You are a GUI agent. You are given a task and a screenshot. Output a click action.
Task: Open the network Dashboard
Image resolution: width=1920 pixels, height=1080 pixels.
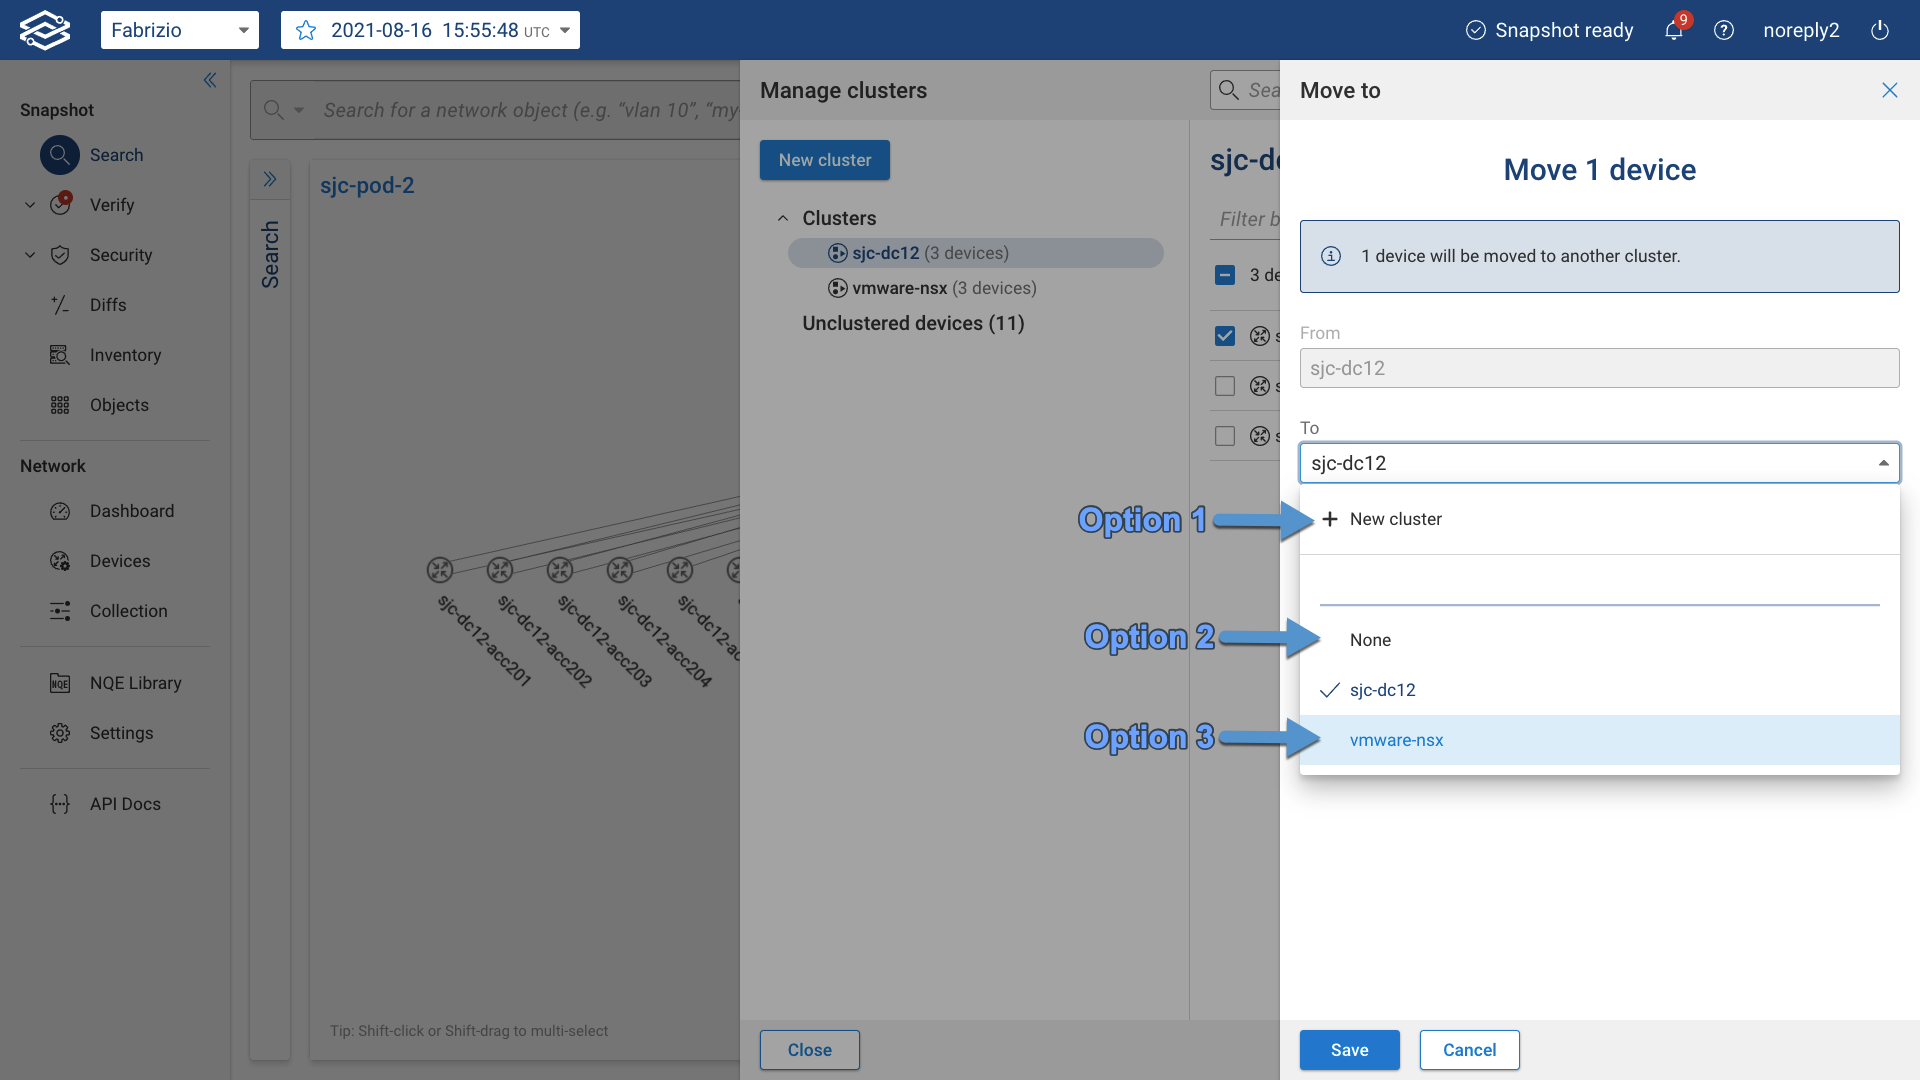coord(131,511)
